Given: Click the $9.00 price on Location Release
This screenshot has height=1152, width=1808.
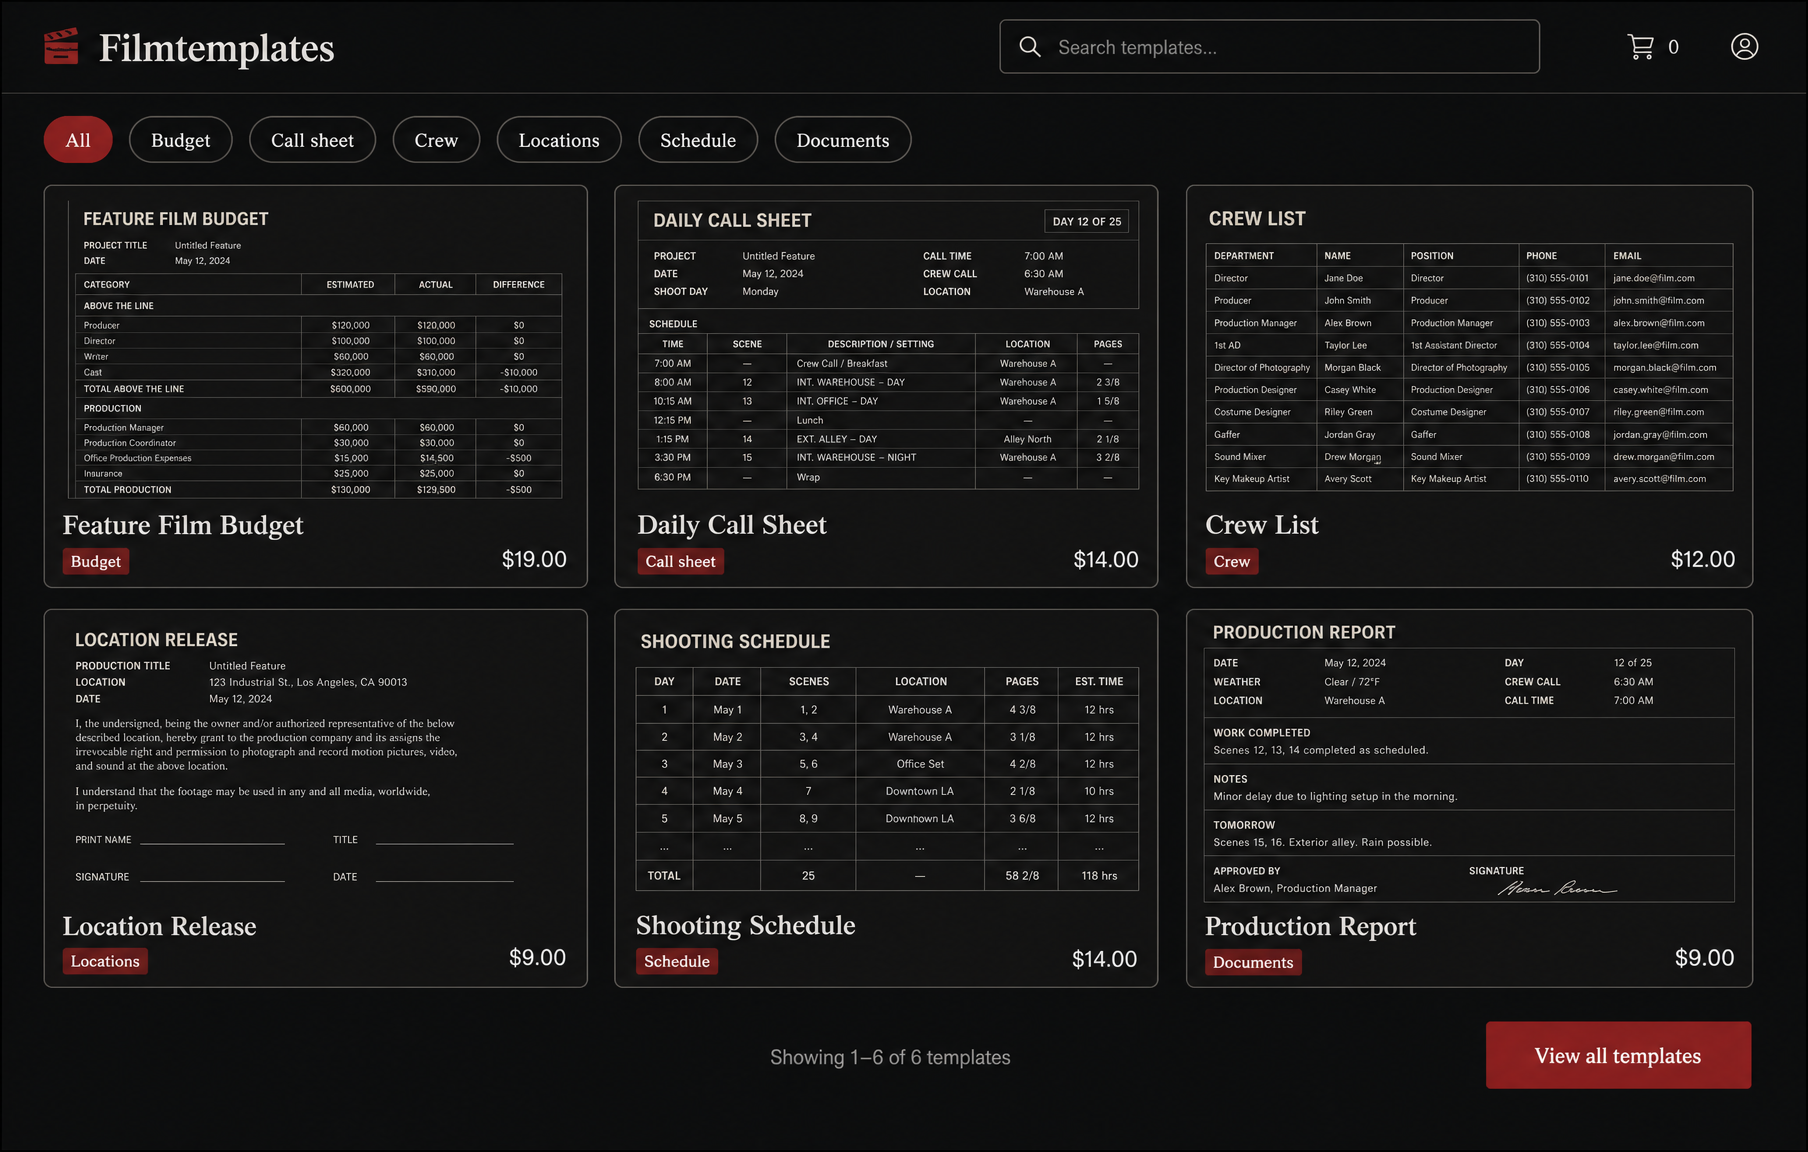Looking at the screenshot, I should [537, 957].
